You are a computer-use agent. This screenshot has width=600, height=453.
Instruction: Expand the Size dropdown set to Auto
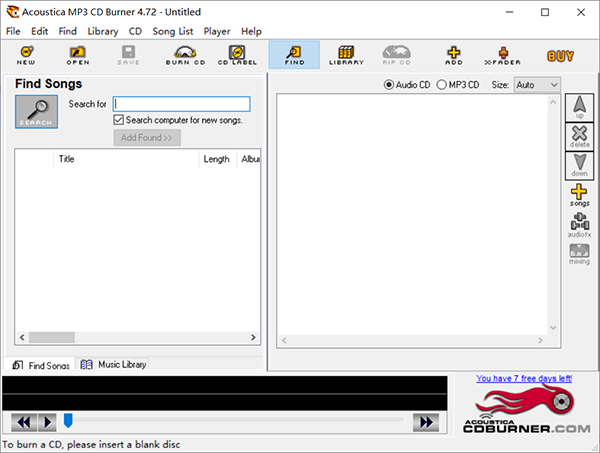click(537, 85)
